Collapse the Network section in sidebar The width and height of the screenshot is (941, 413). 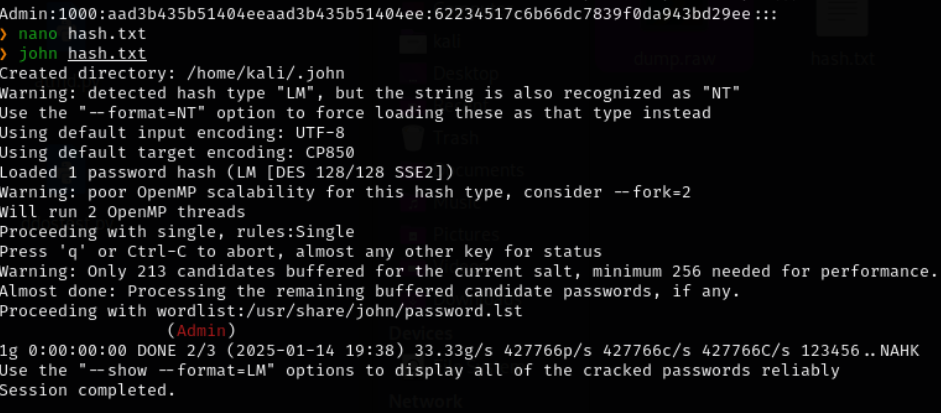coord(425,400)
